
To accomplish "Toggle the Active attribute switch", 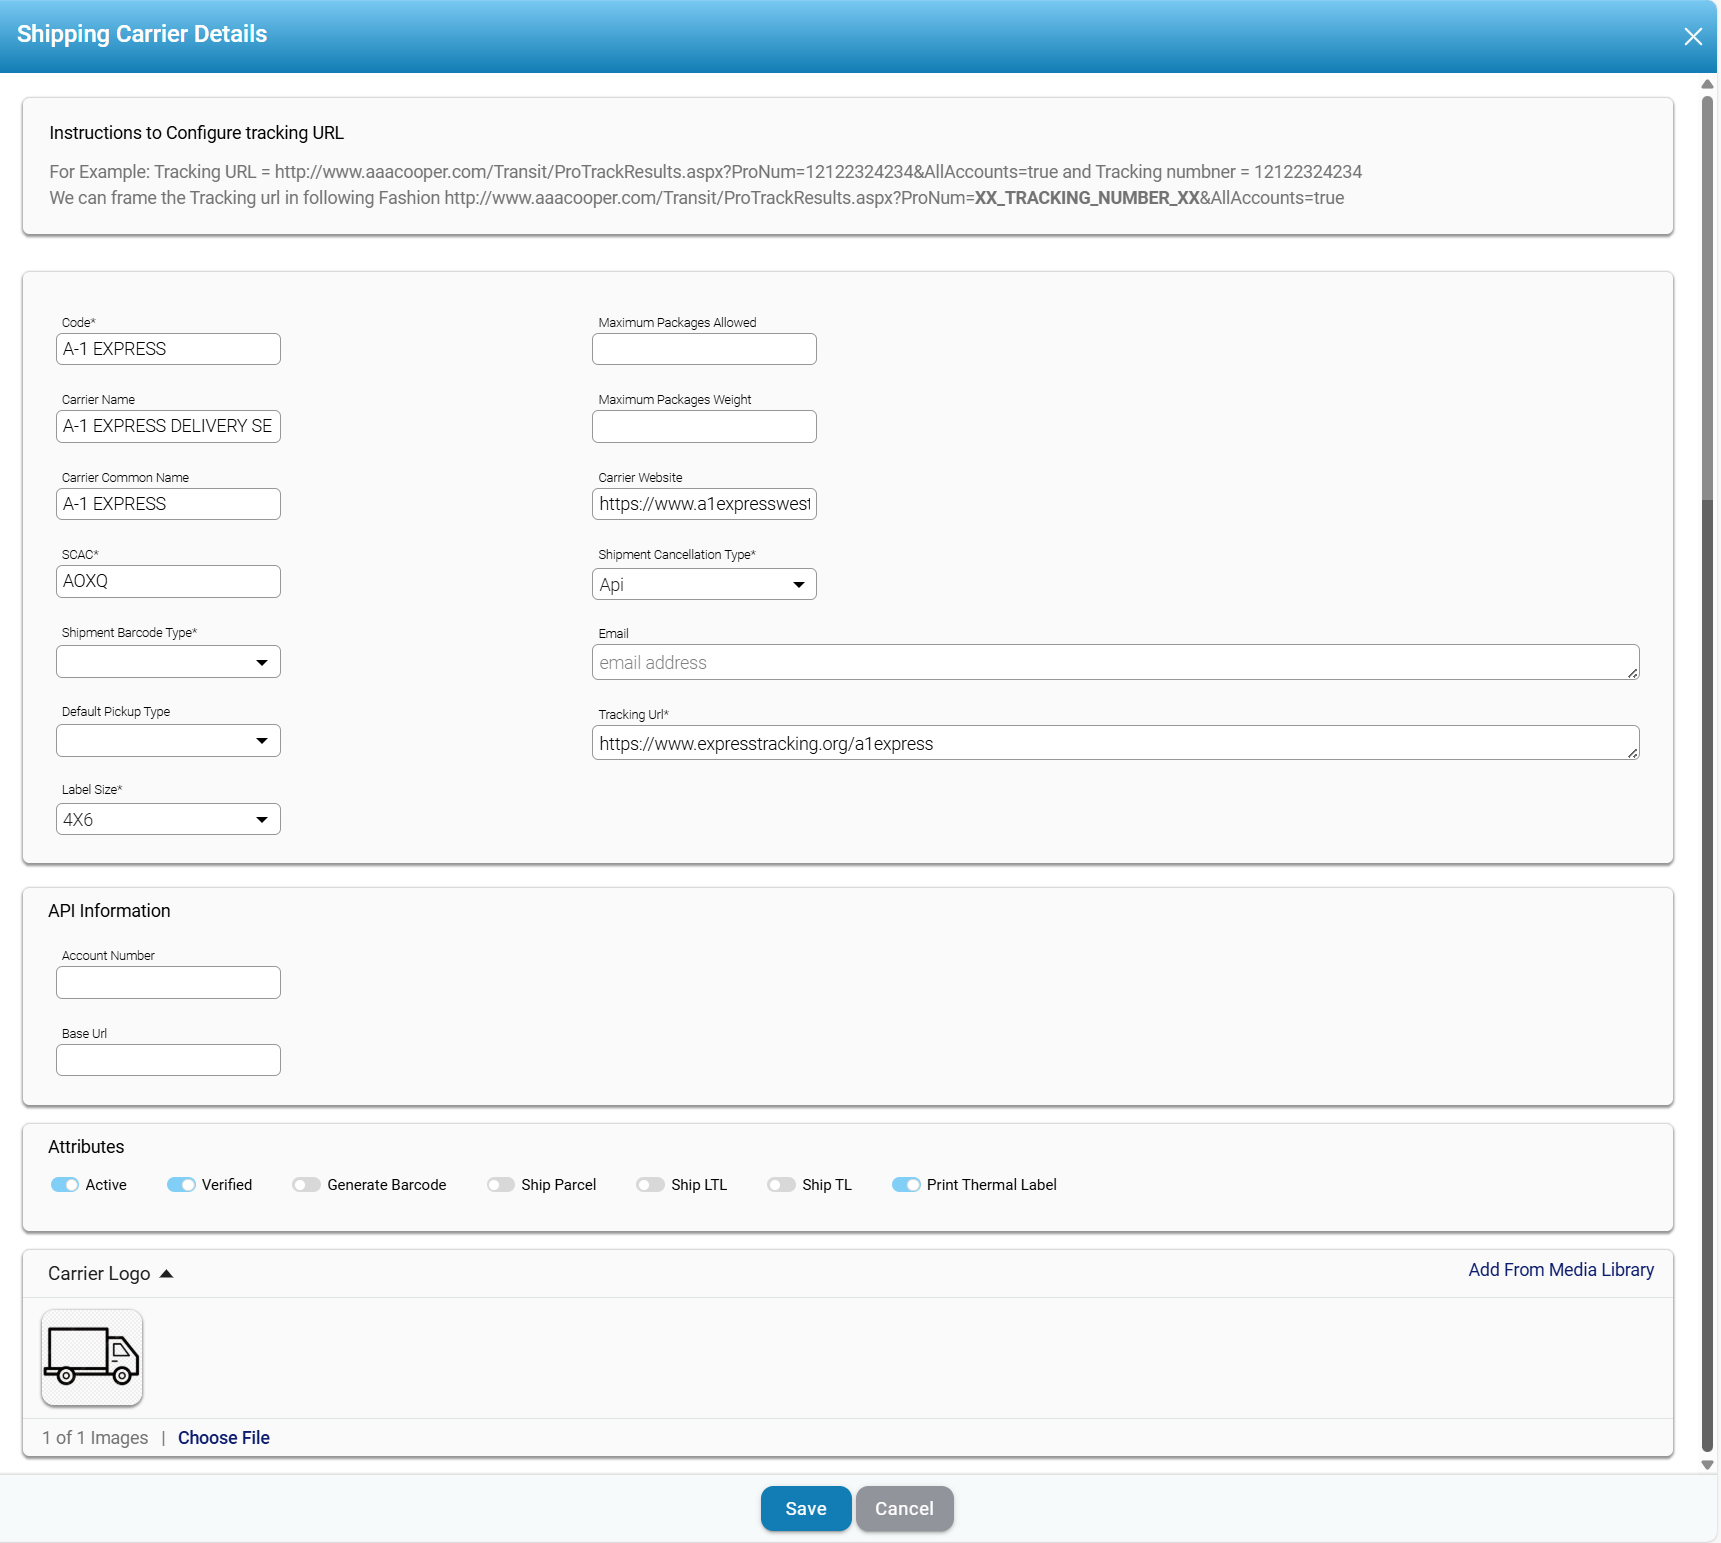I will [x=65, y=1185].
